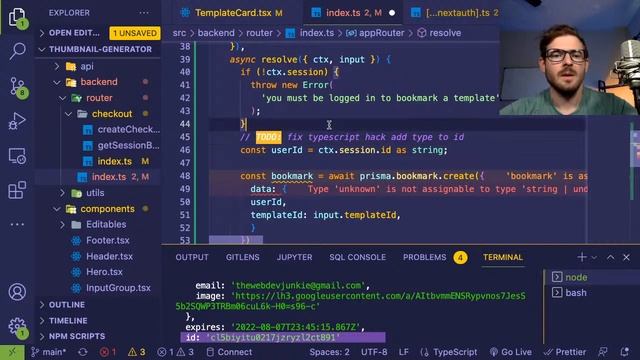The height and width of the screenshot is (360, 640).
Task: Expand the NPM SCRIPTS section
Action: point(77,336)
